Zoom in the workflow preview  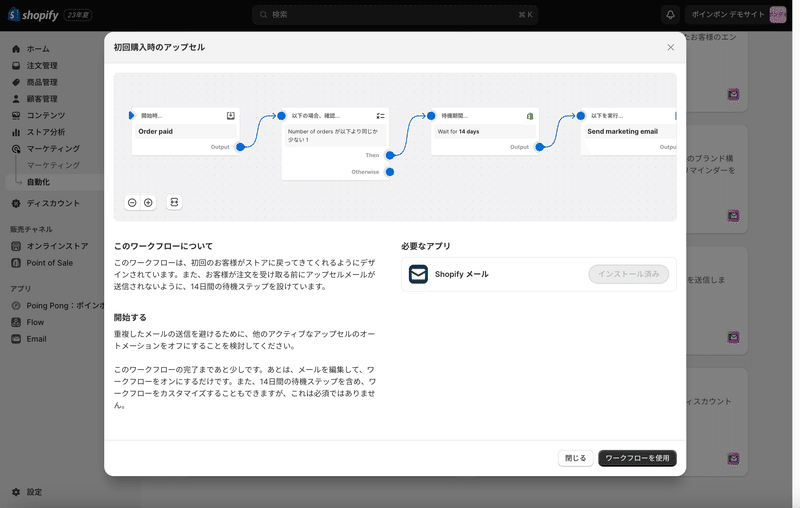148,202
